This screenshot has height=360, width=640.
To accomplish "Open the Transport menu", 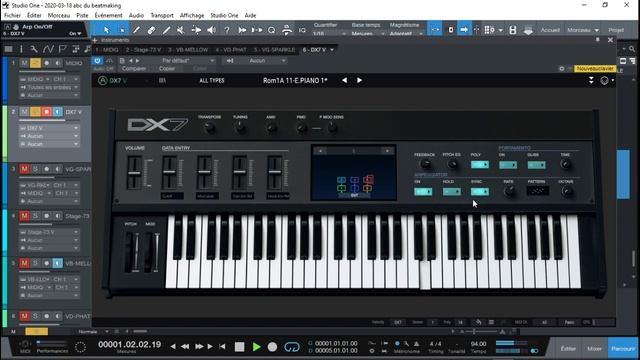I will click(x=162, y=15).
